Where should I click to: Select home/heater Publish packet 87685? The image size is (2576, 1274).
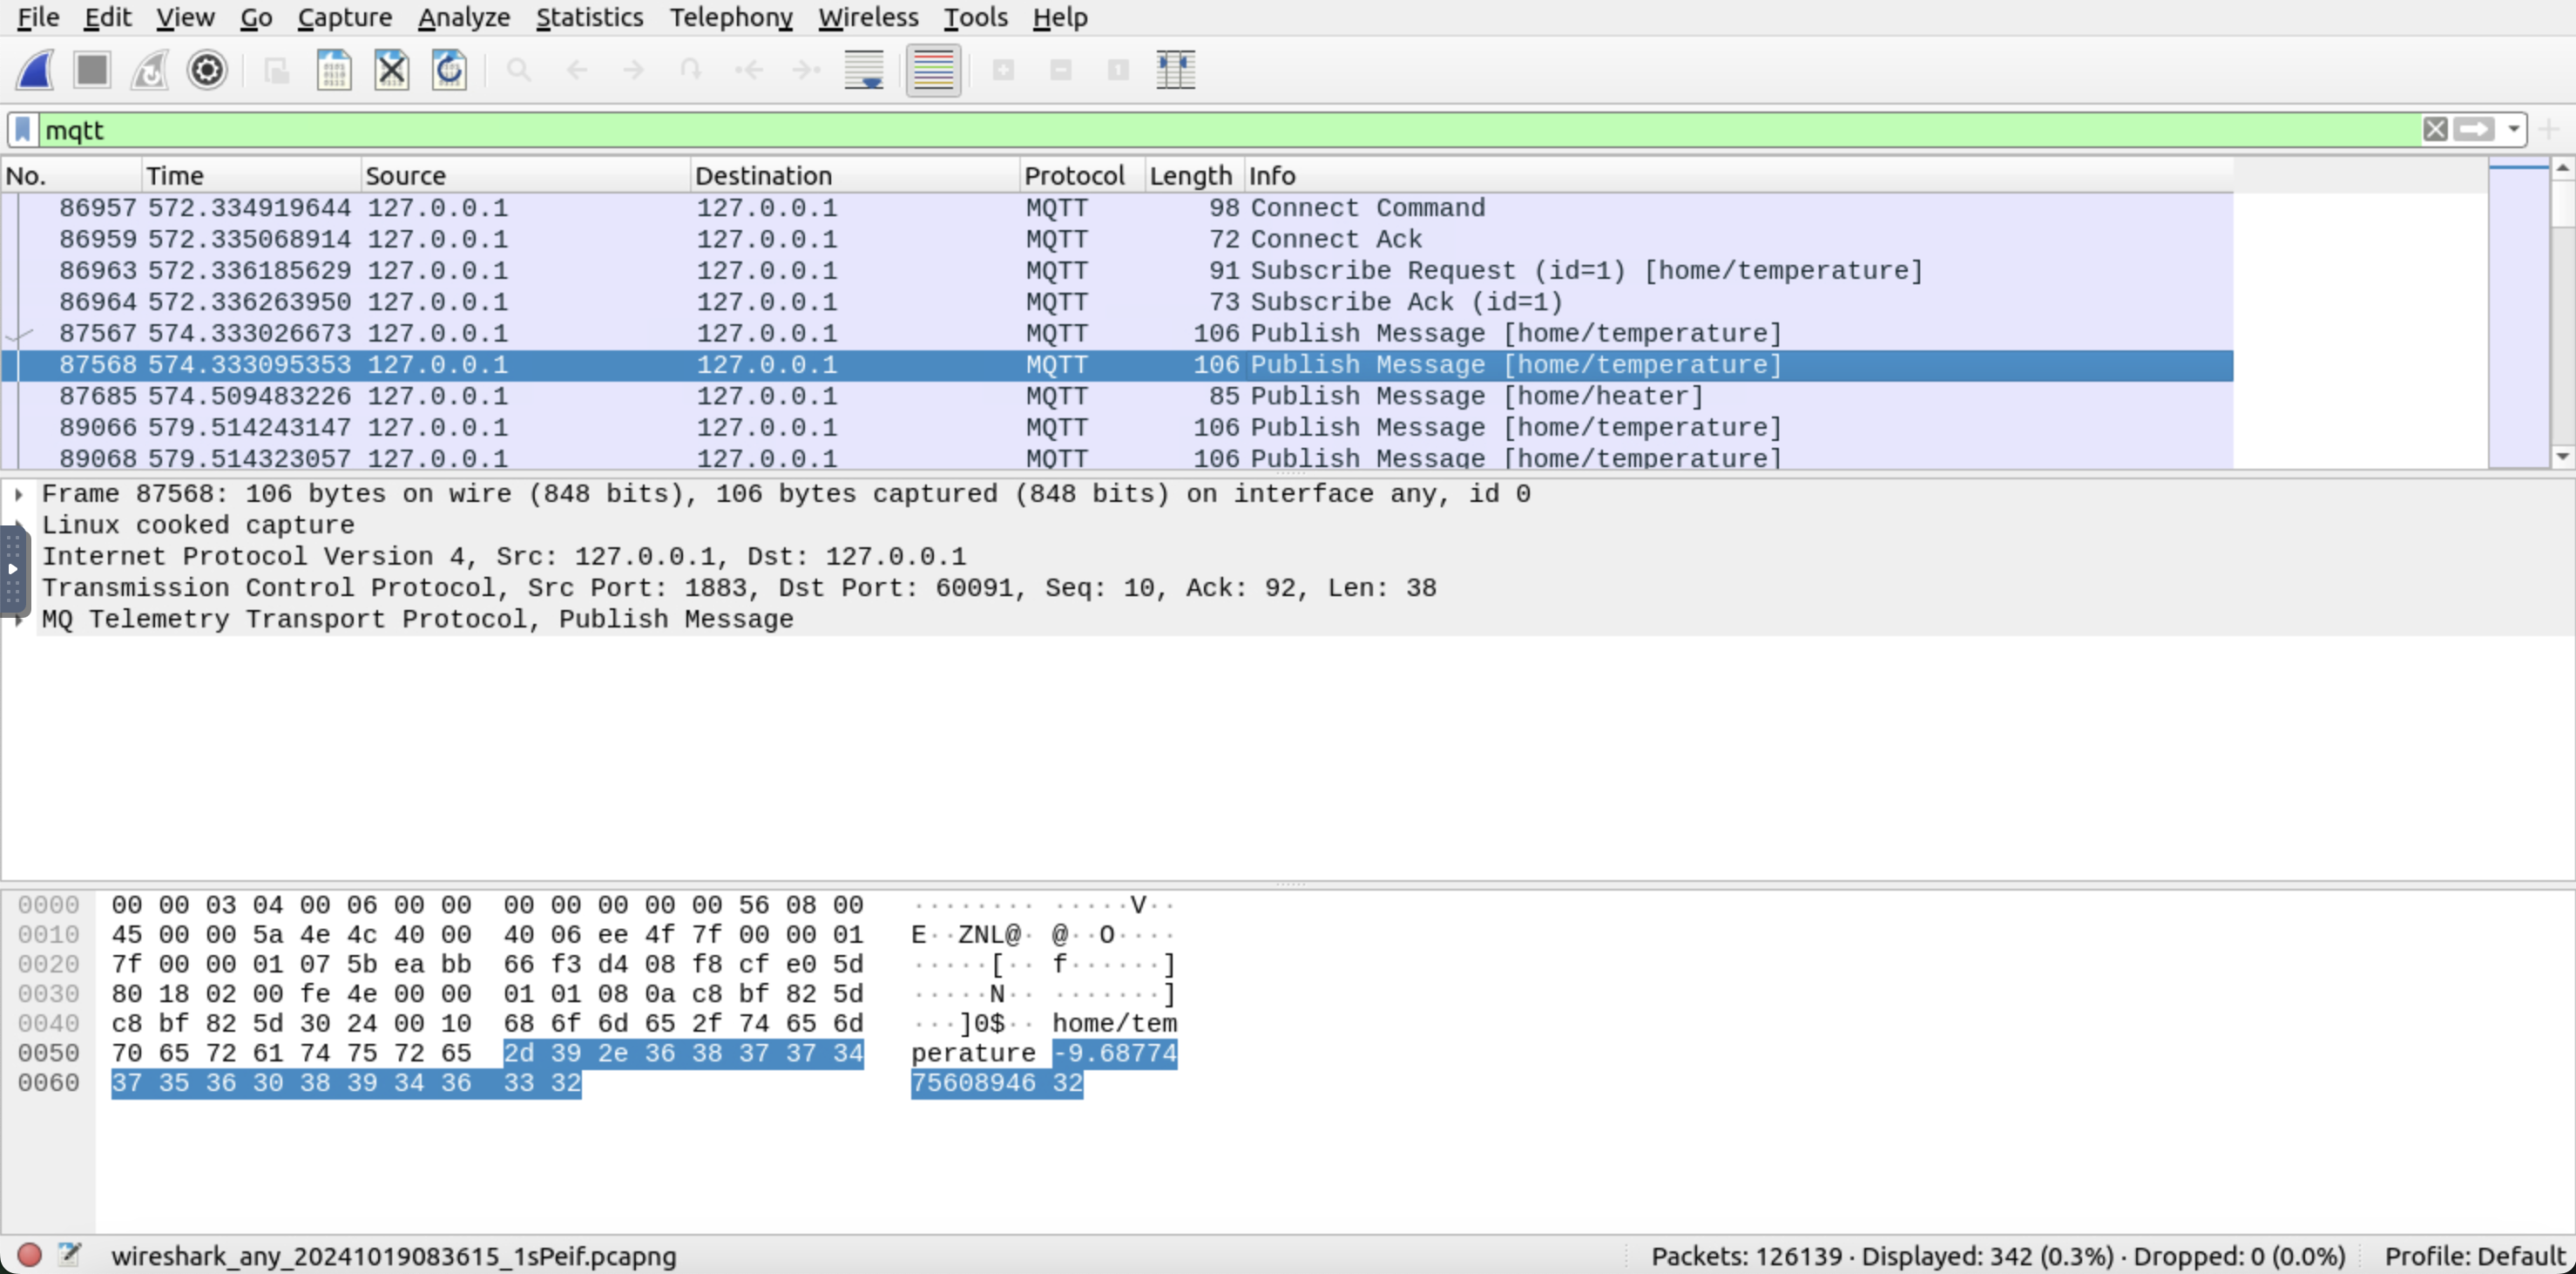[1117, 396]
